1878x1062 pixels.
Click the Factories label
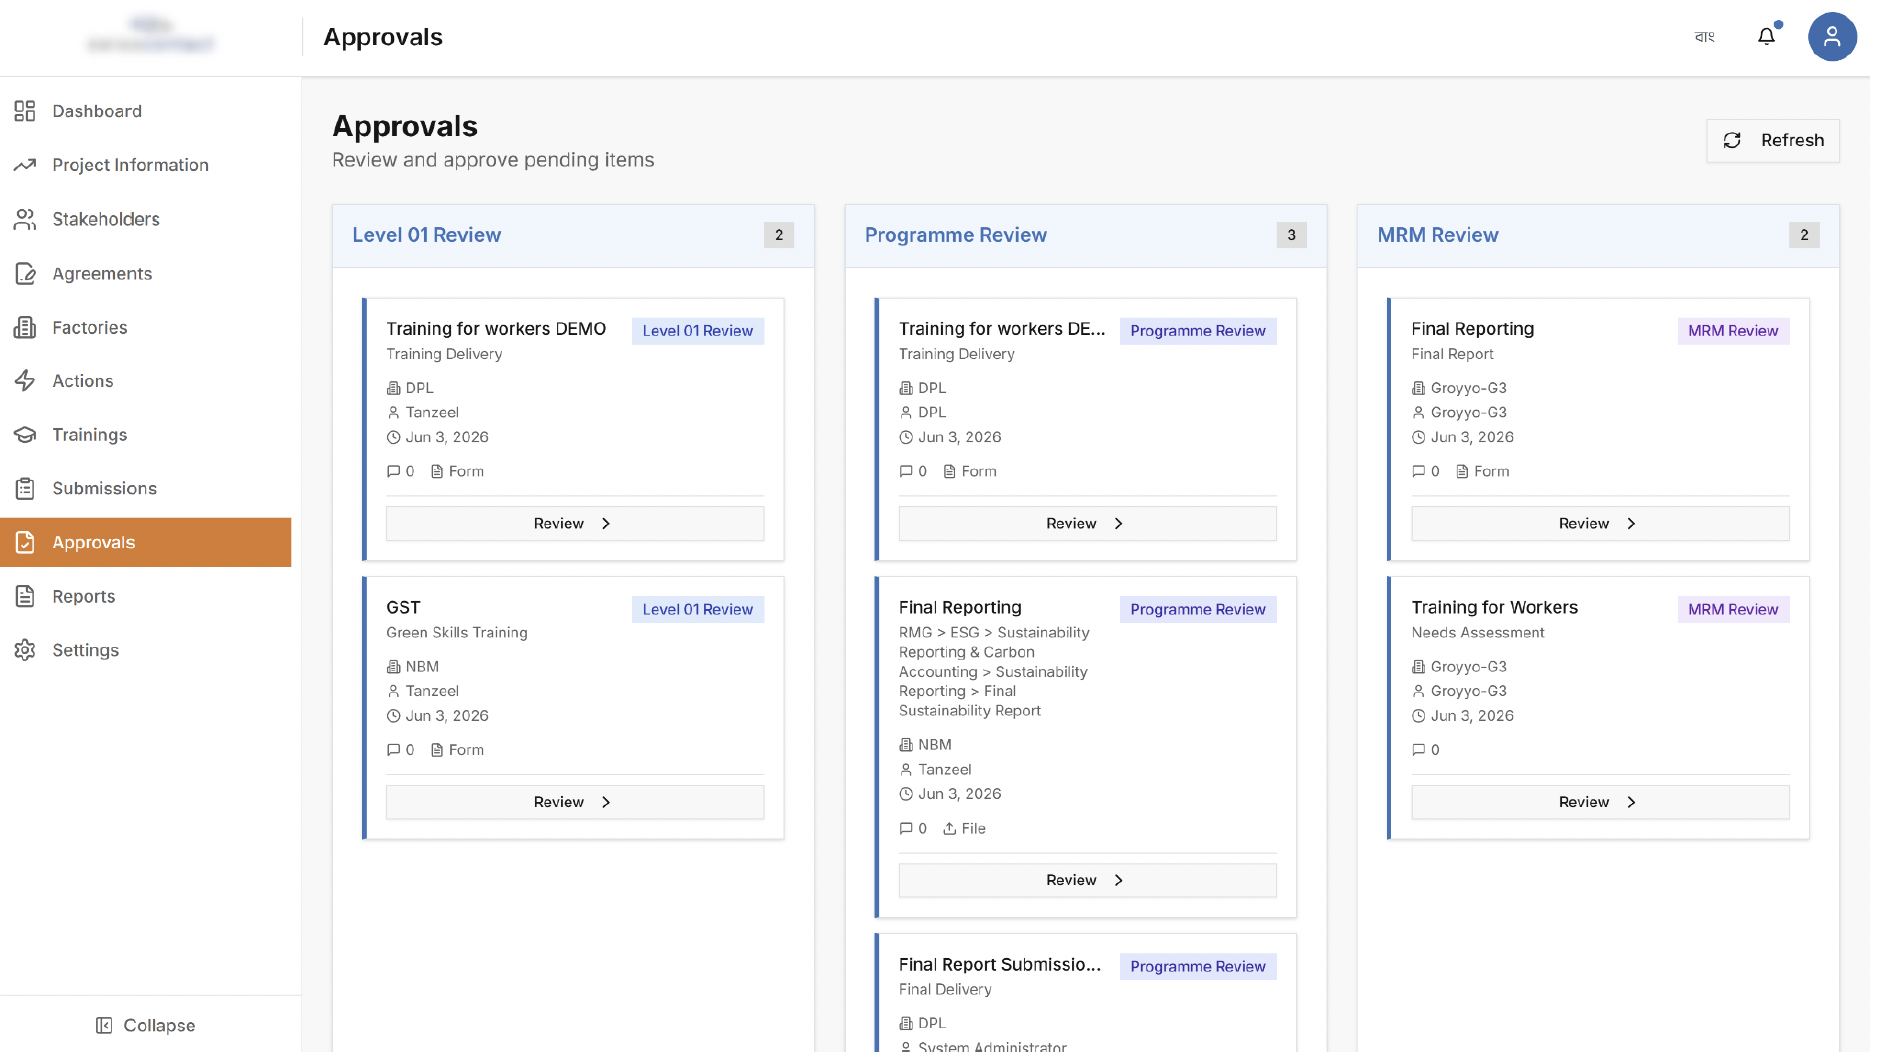click(x=90, y=327)
